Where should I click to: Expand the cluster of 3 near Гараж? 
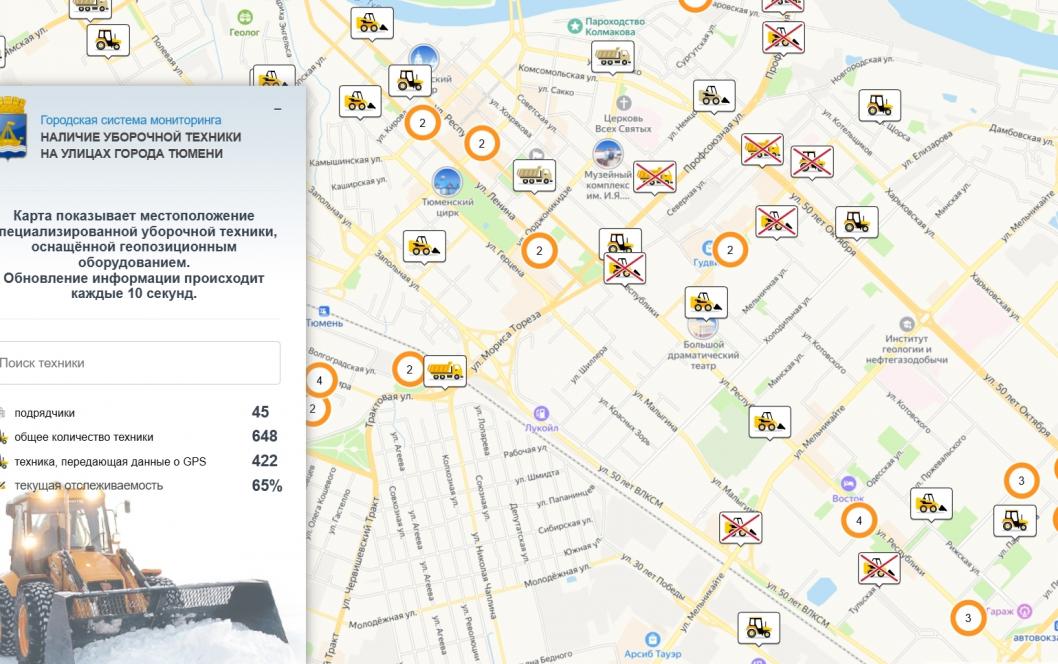coord(967,618)
